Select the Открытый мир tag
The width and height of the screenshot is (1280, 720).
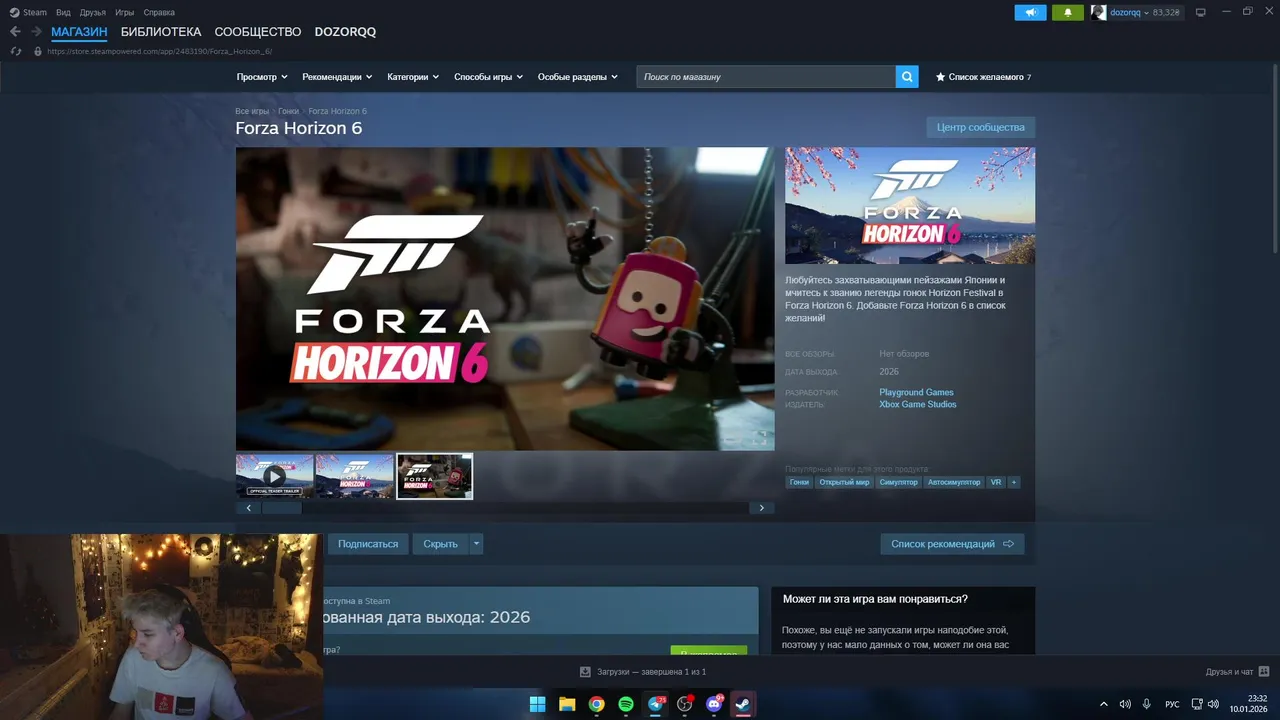(x=844, y=482)
